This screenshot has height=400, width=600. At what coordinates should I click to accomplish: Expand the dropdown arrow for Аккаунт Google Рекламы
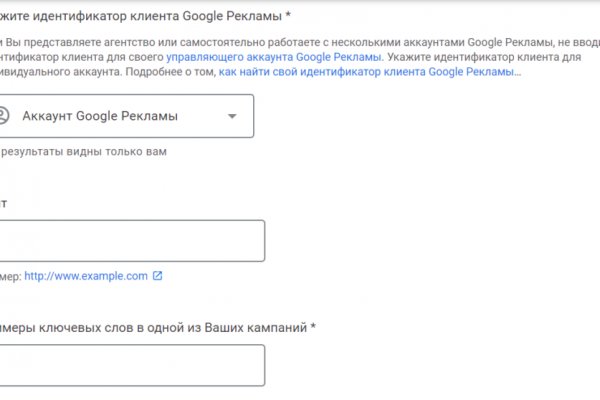pyautogui.click(x=232, y=116)
